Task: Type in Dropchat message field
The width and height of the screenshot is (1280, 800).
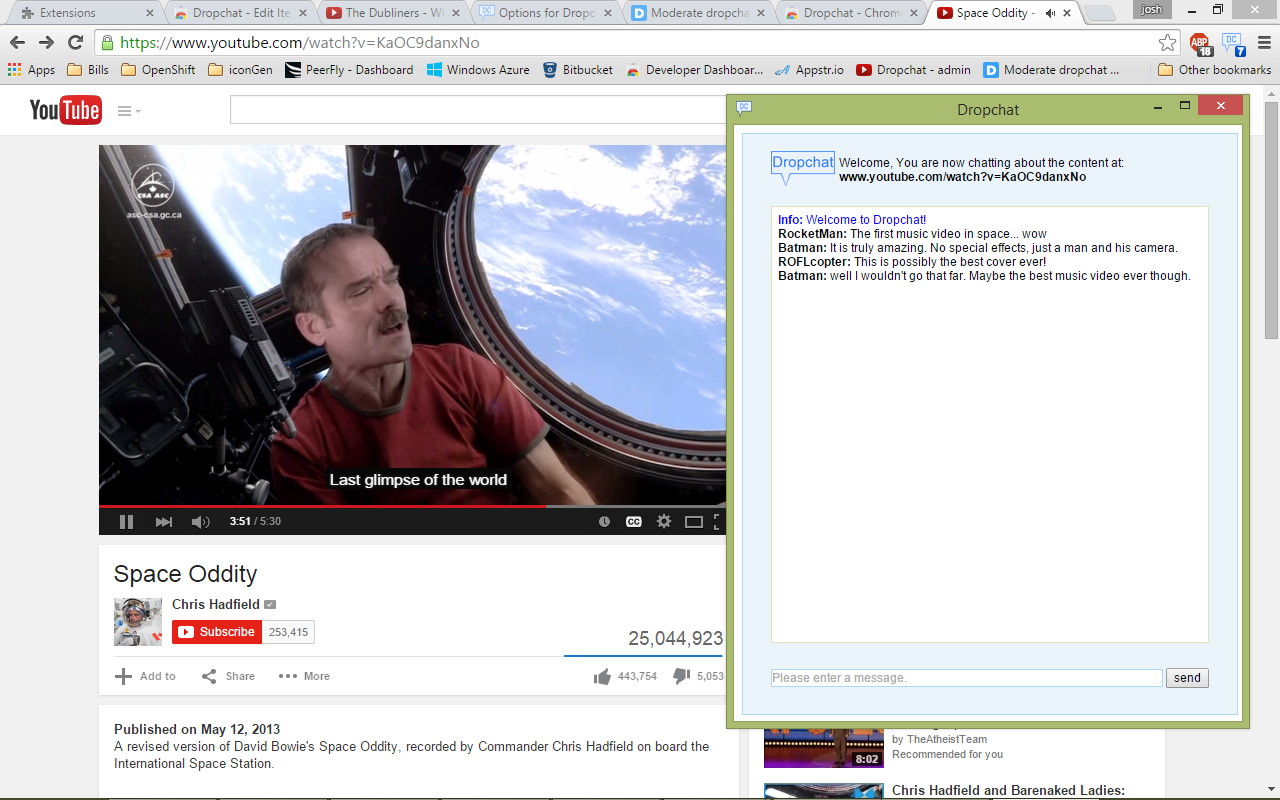Action: [x=967, y=678]
